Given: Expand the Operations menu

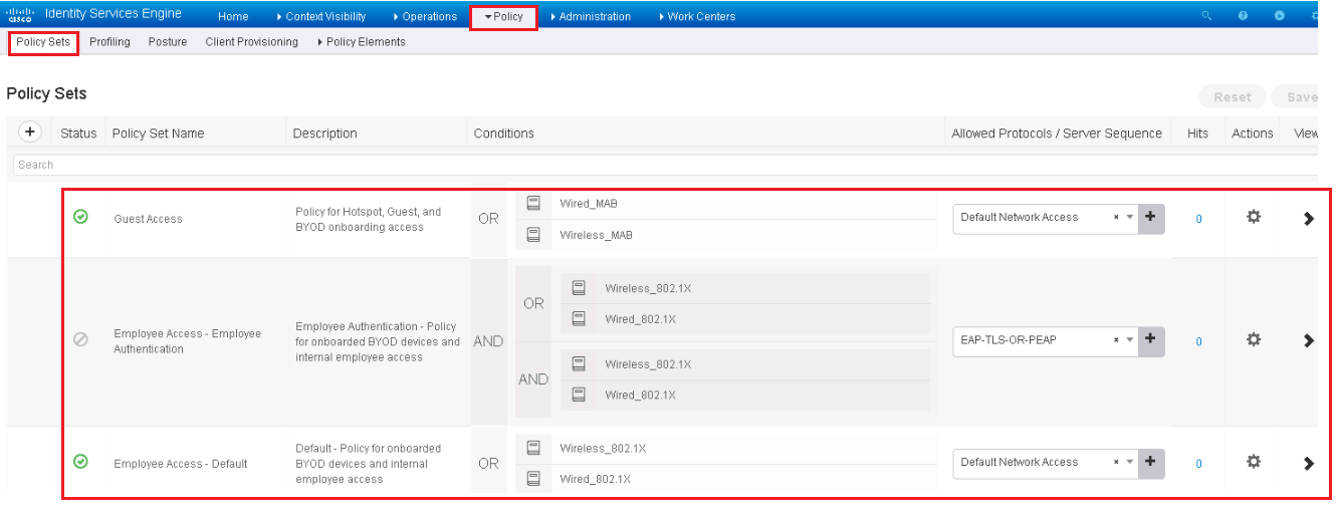Looking at the screenshot, I should click(x=425, y=17).
